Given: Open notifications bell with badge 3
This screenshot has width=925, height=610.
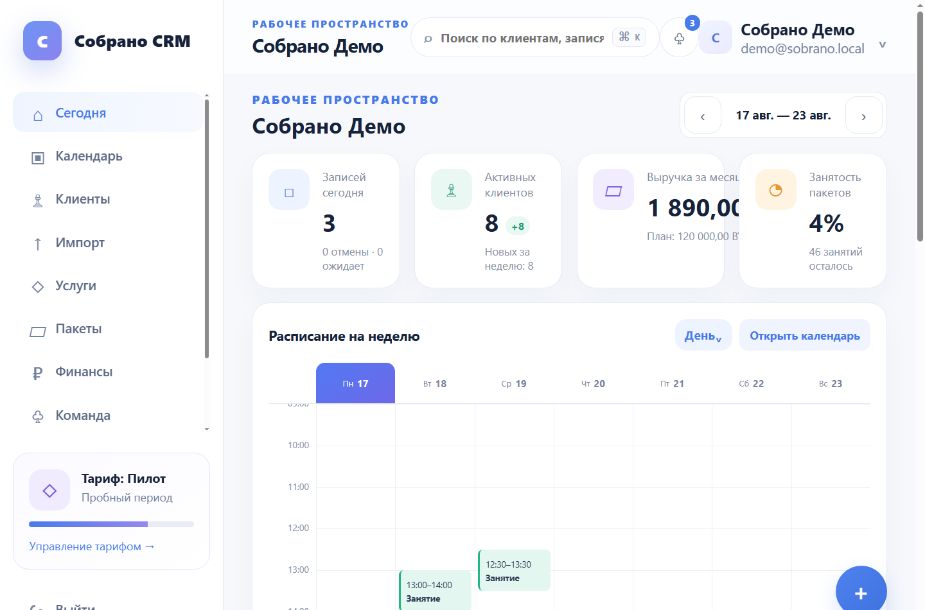Looking at the screenshot, I should point(679,38).
